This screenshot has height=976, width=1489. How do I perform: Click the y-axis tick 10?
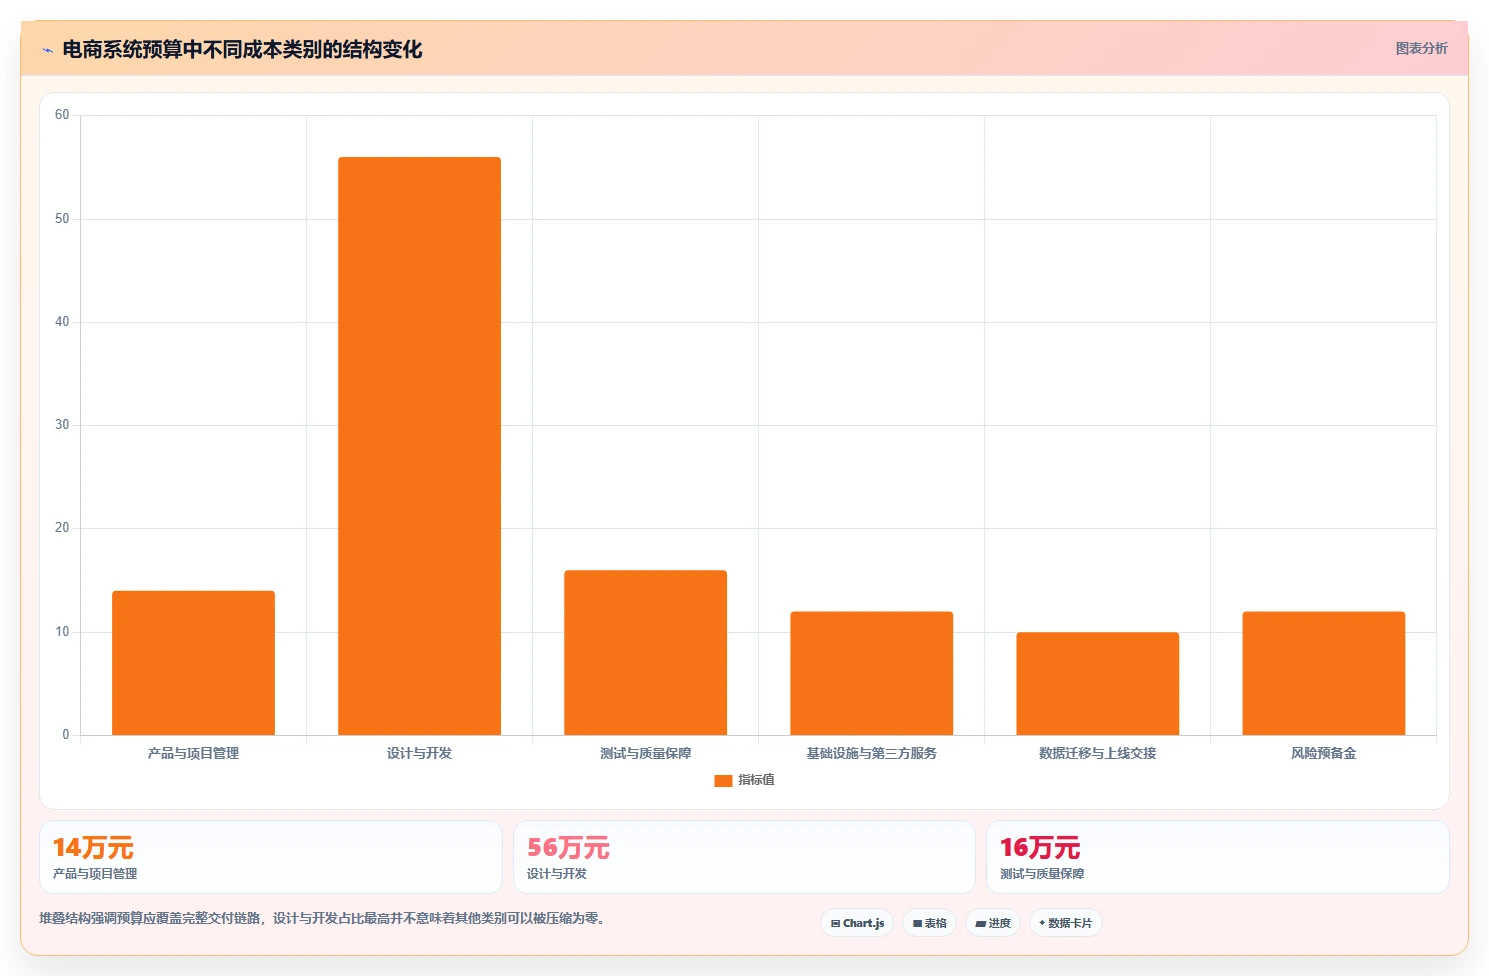62,632
